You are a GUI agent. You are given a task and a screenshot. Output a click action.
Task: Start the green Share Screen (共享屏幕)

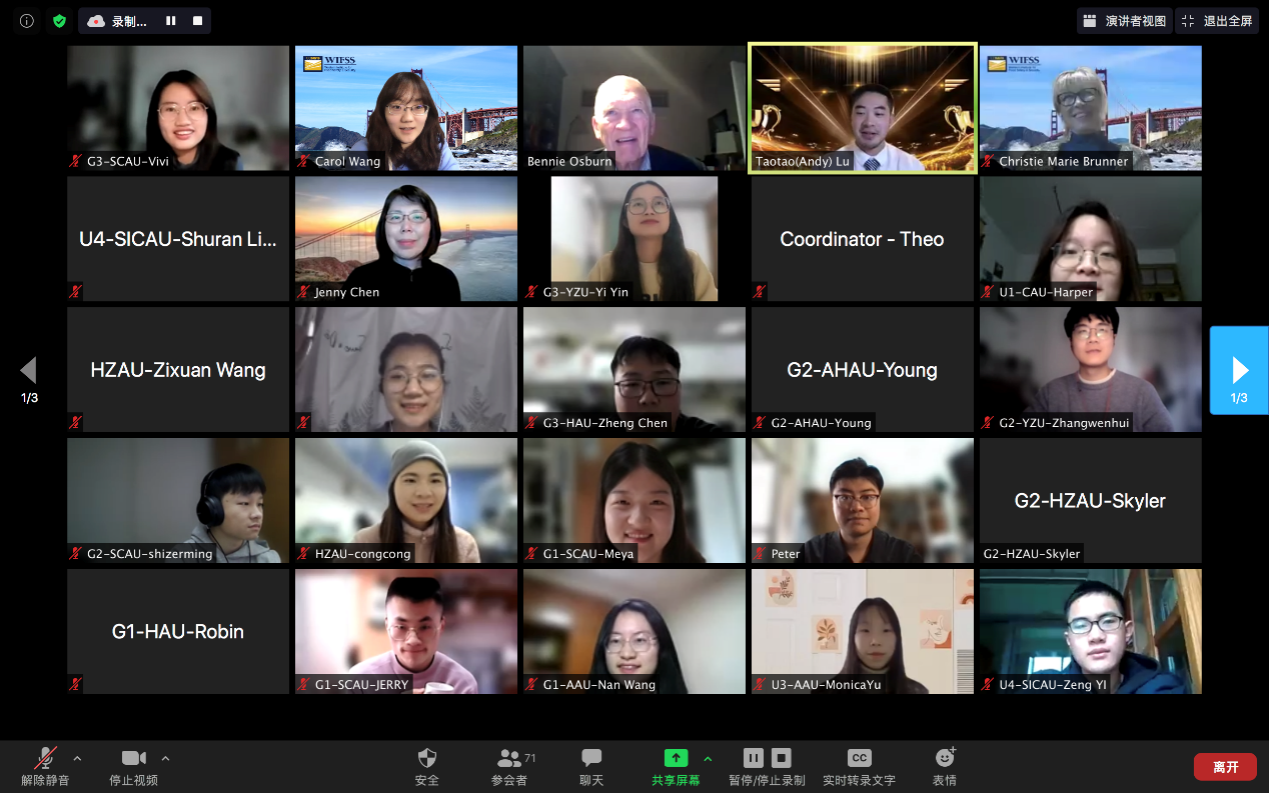pos(676,765)
